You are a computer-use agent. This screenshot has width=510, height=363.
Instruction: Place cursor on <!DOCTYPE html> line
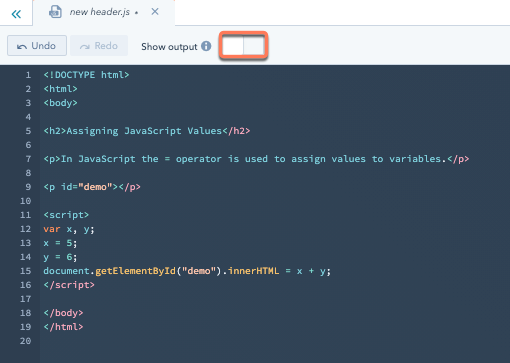pyautogui.click(x=86, y=75)
